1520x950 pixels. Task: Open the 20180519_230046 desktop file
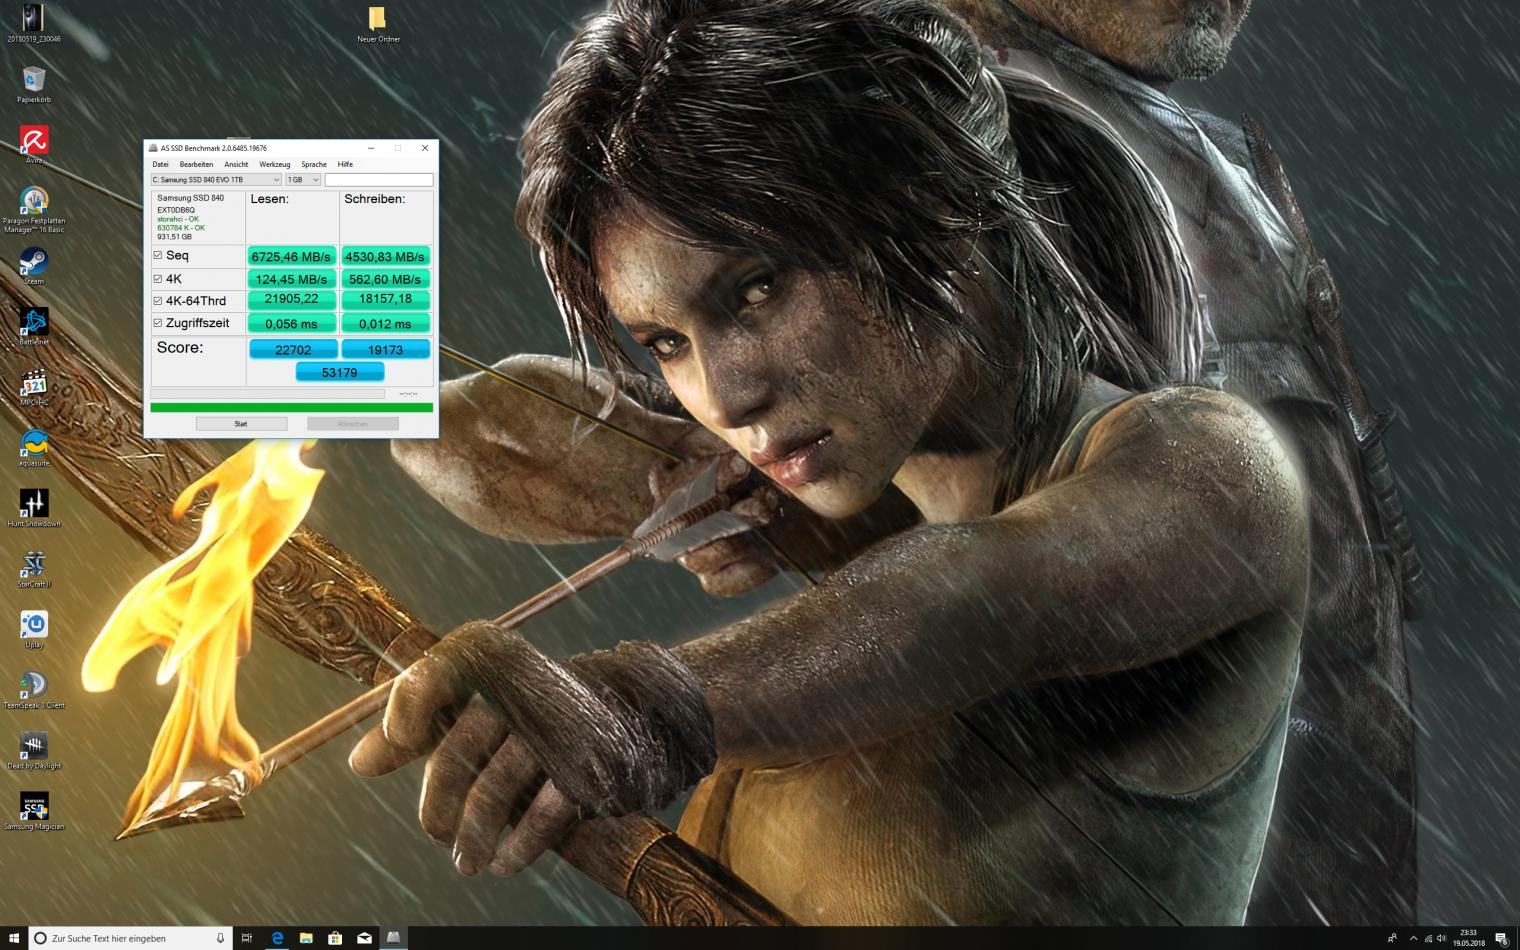[x=34, y=23]
